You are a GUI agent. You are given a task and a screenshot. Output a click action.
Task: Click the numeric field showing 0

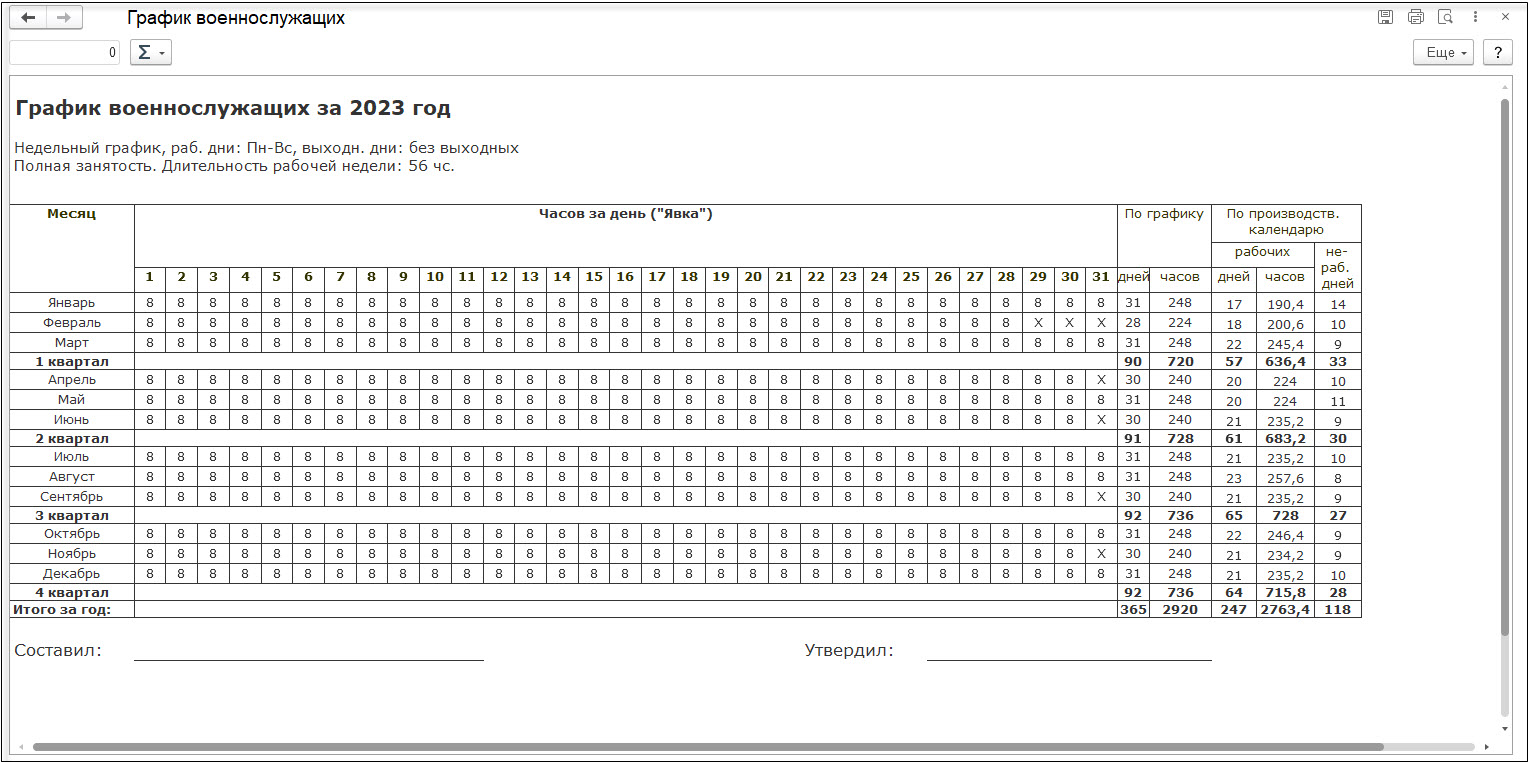click(65, 52)
